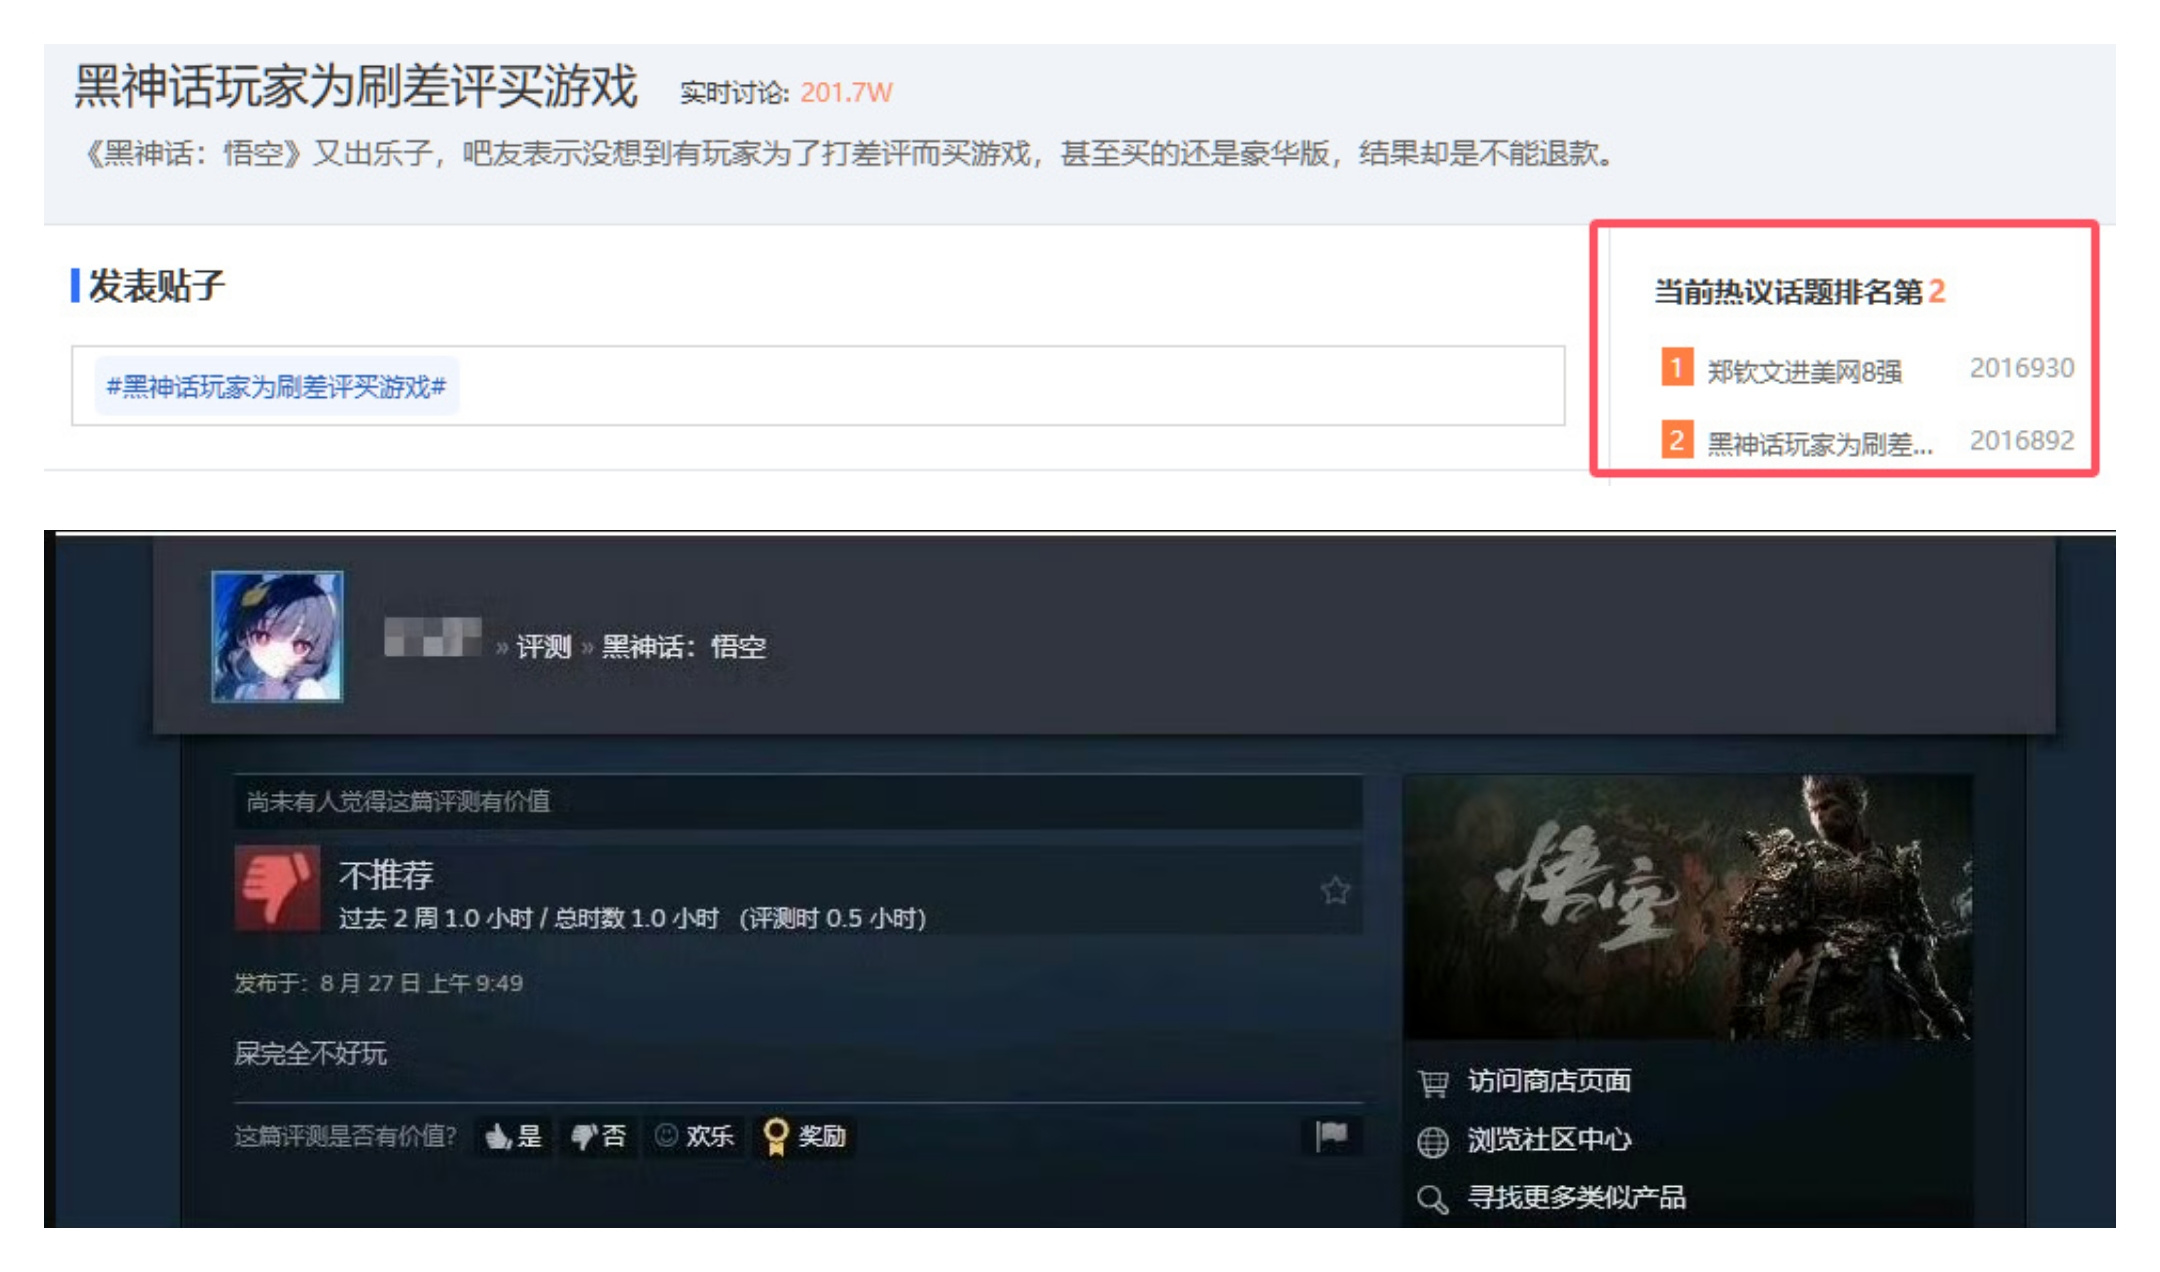This screenshot has width=2160, height=1272.
Task: Click the 不推荐 review verdict text
Action: click(x=386, y=875)
